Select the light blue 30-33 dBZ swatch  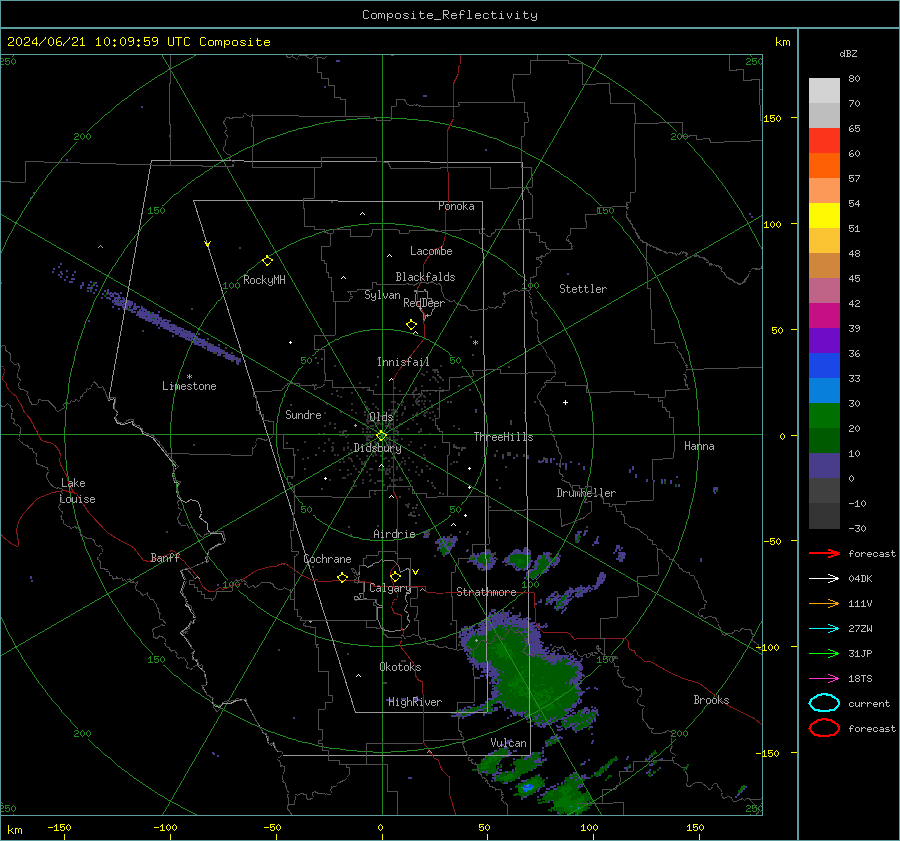tap(824, 390)
